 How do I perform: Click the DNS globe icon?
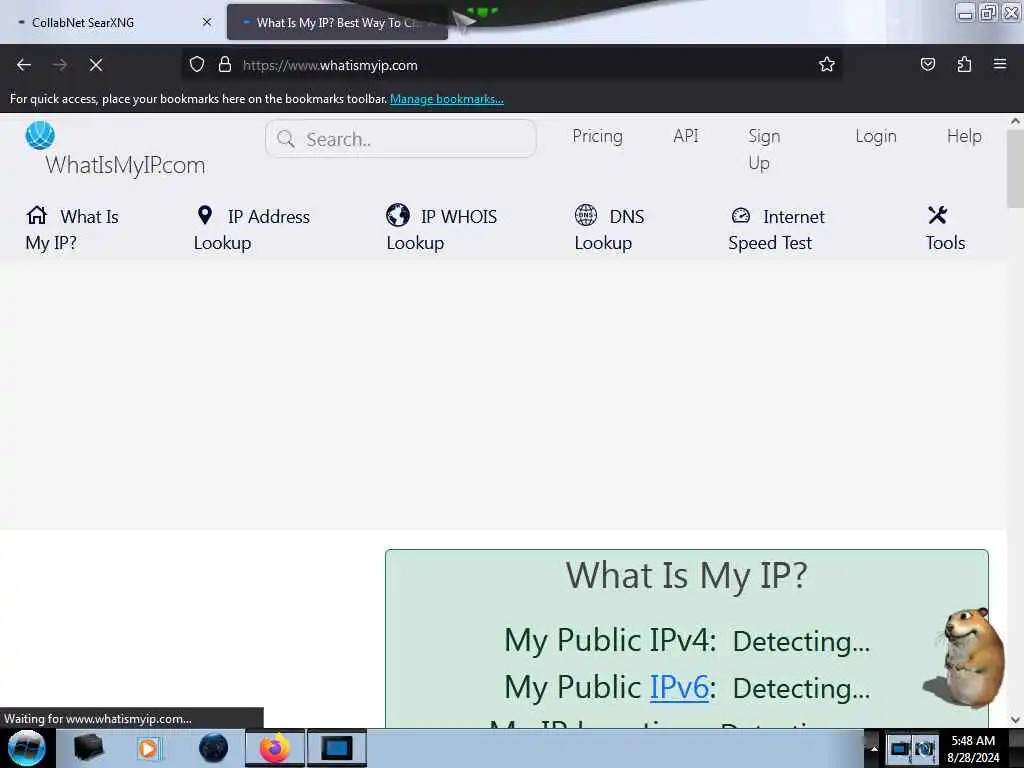[586, 215]
